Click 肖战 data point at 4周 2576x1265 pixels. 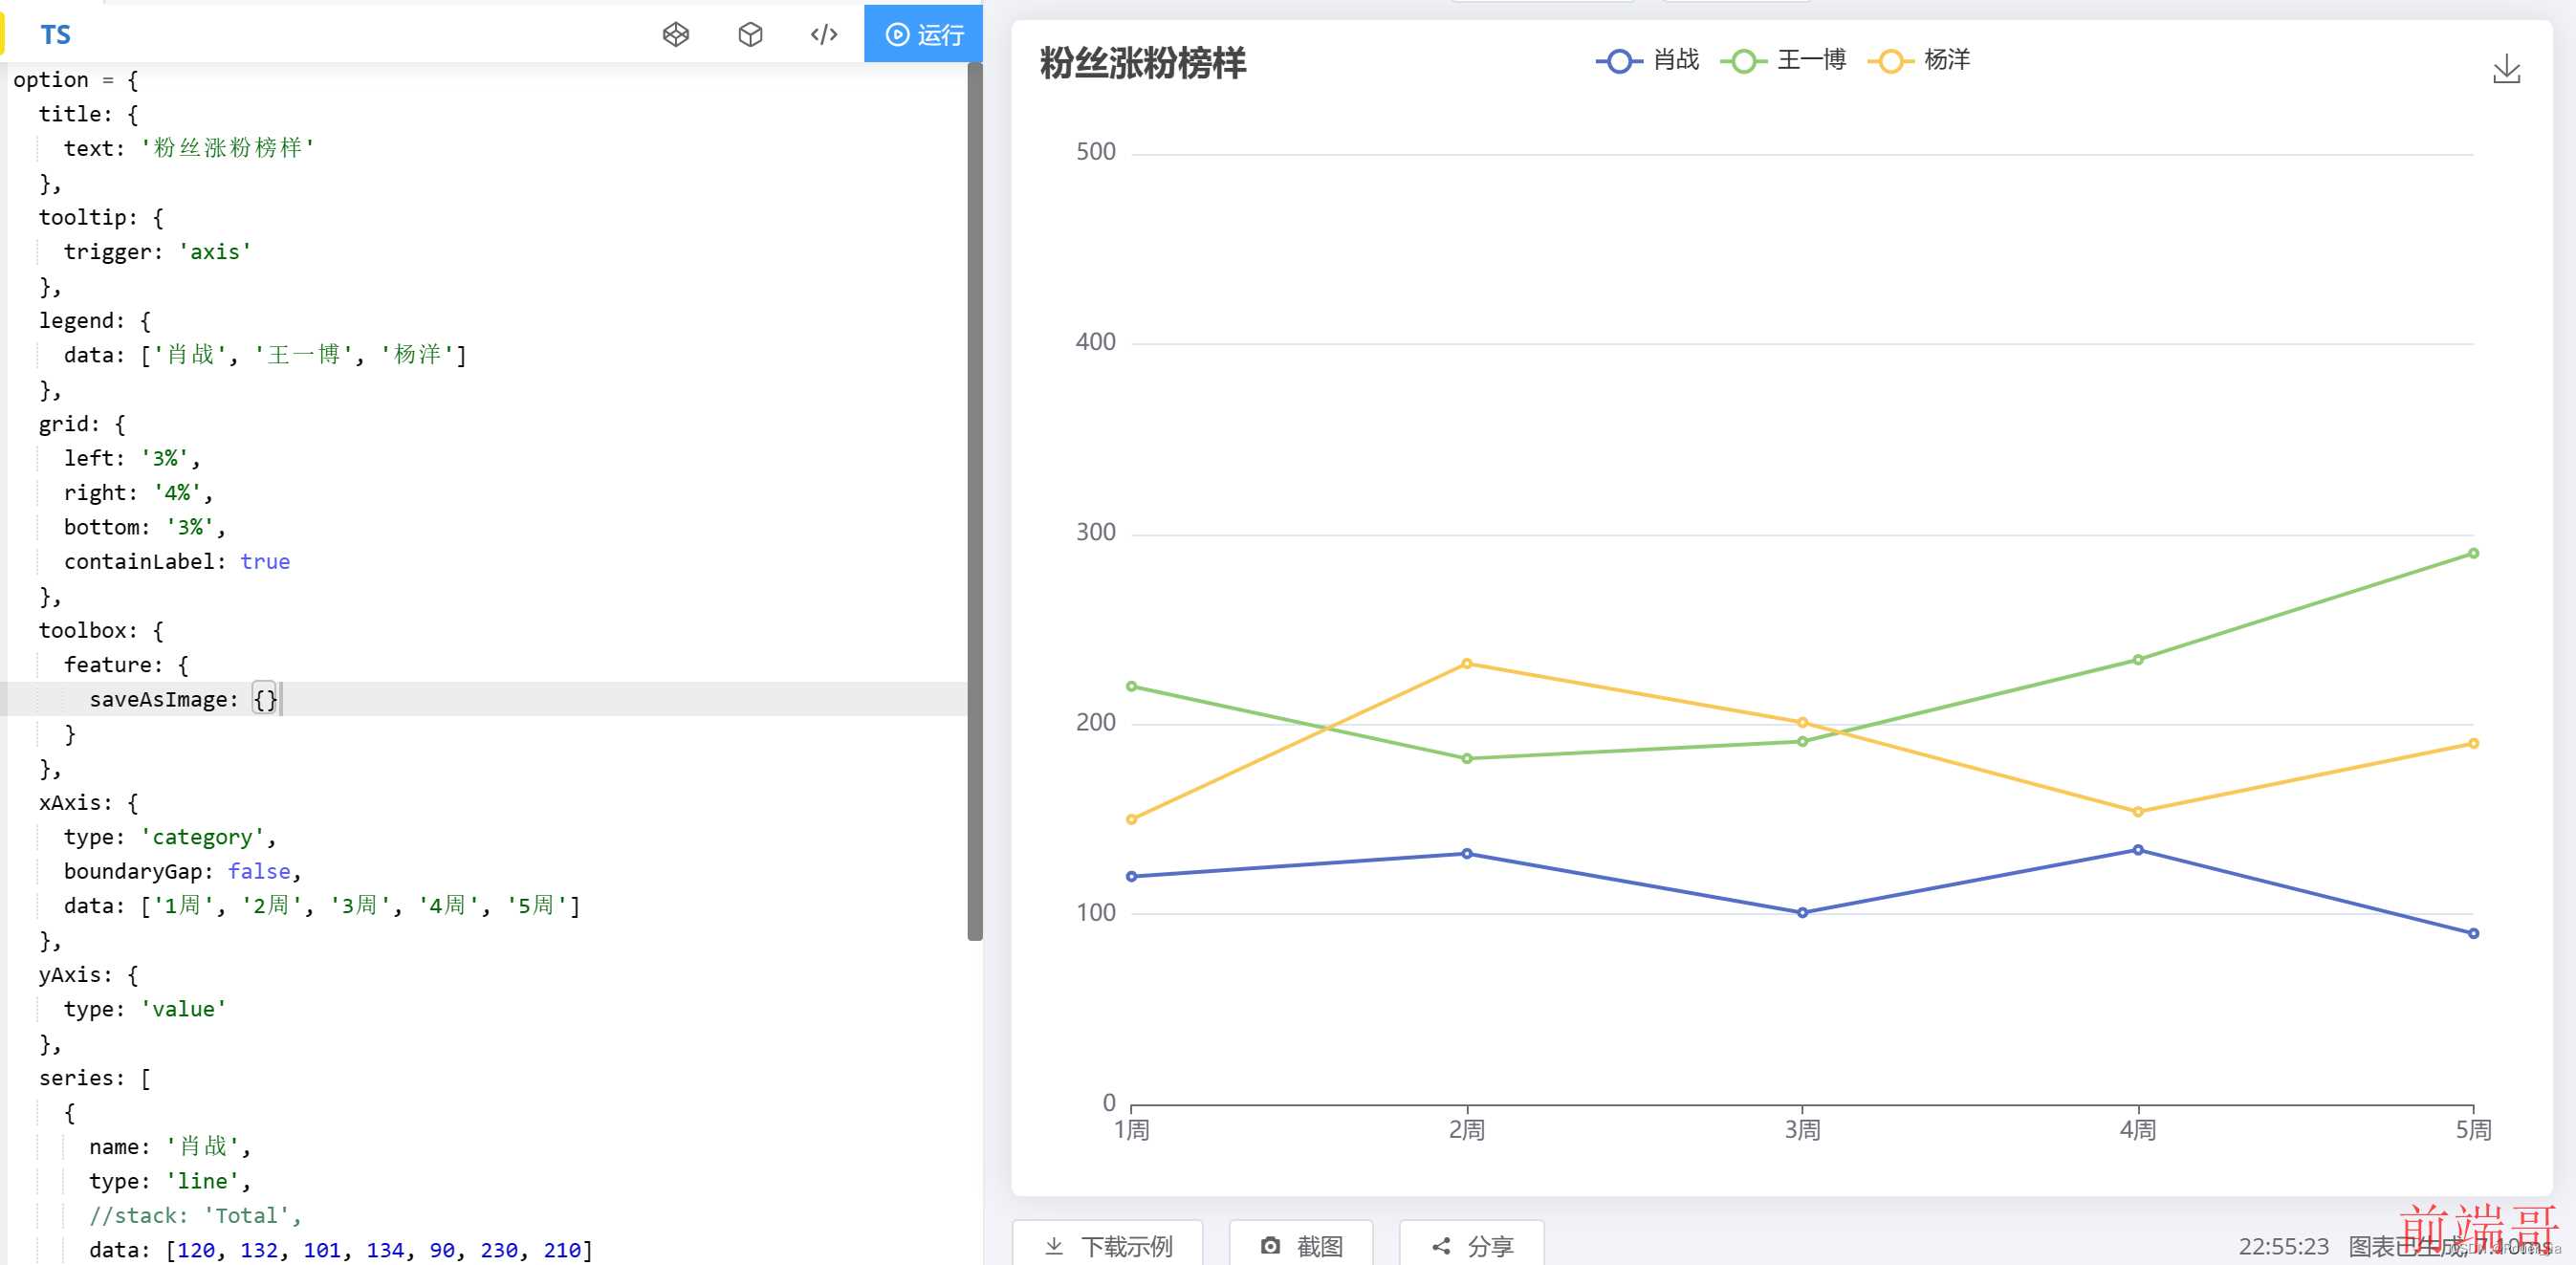tap(2138, 850)
